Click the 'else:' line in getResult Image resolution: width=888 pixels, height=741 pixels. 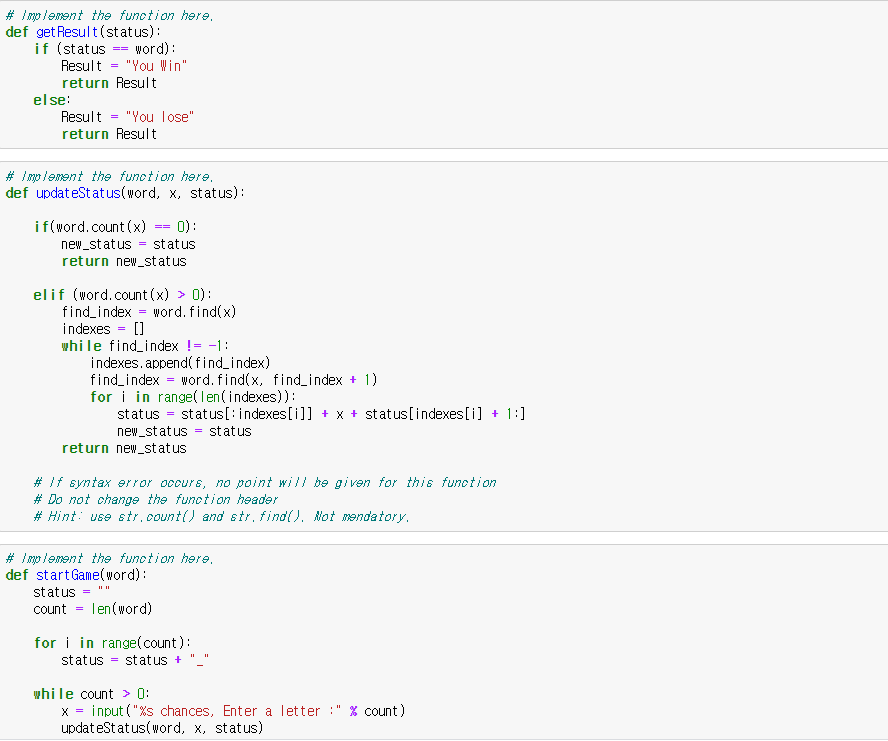(x=52, y=100)
